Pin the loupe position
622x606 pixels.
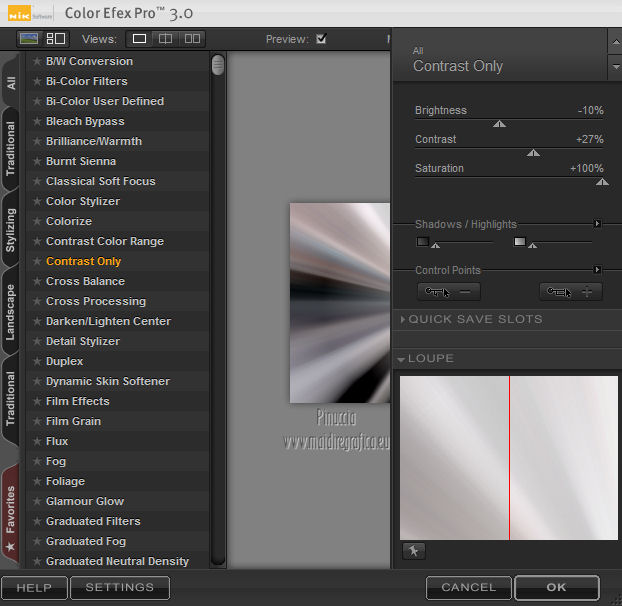pyautogui.click(x=413, y=551)
